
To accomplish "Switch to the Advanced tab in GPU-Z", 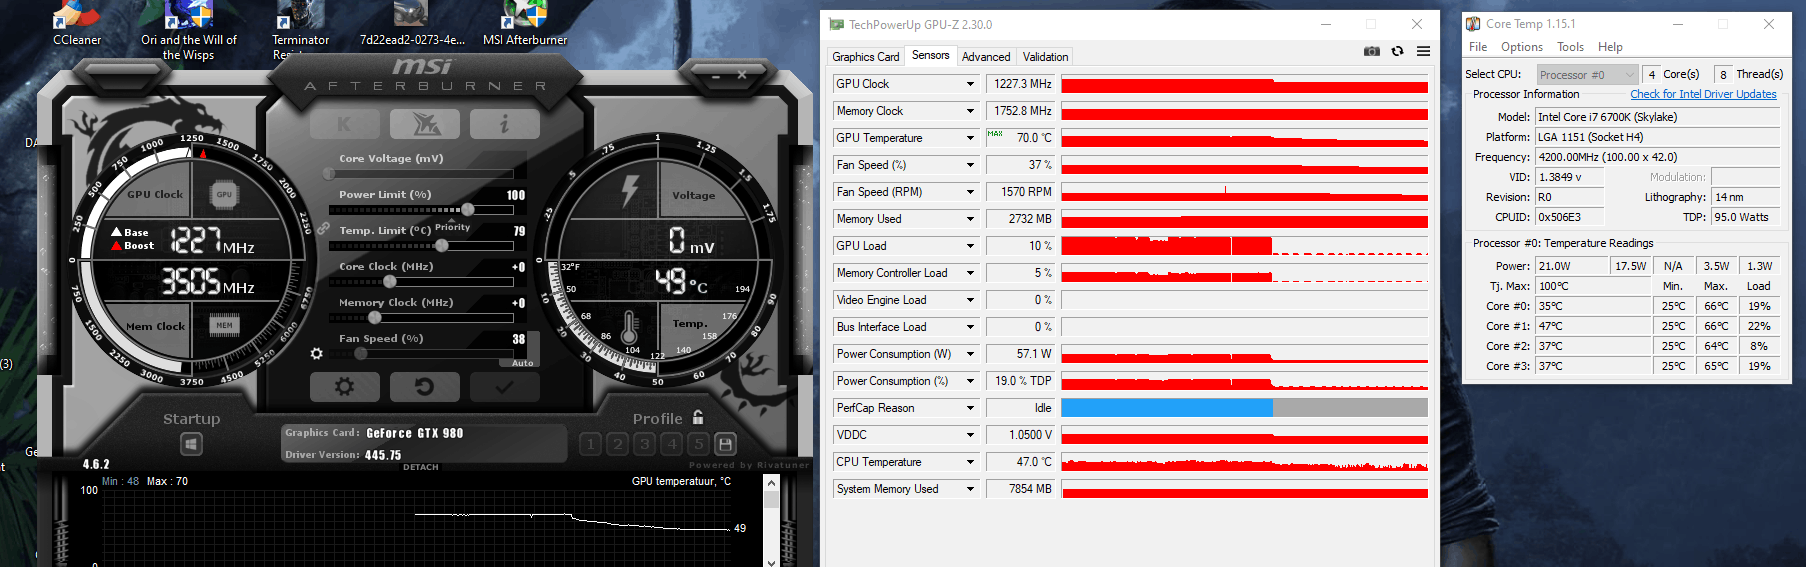I will 986,57.
